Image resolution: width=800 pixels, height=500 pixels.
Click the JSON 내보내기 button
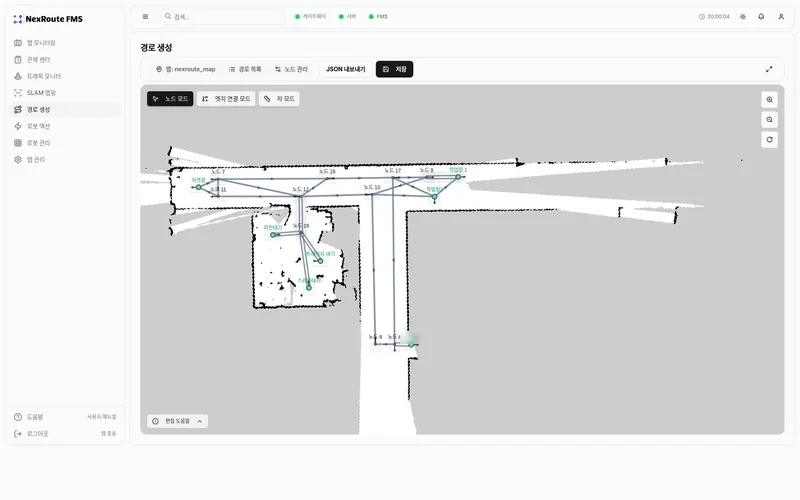point(346,69)
